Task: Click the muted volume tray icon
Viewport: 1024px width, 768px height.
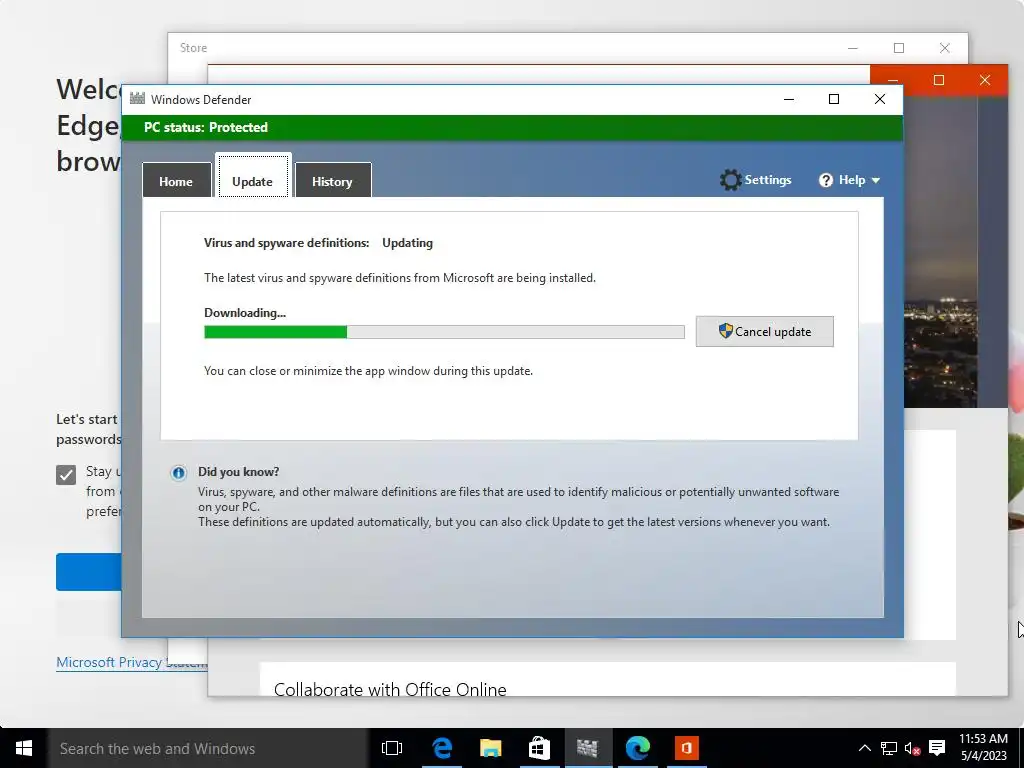Action: [912, 748]
